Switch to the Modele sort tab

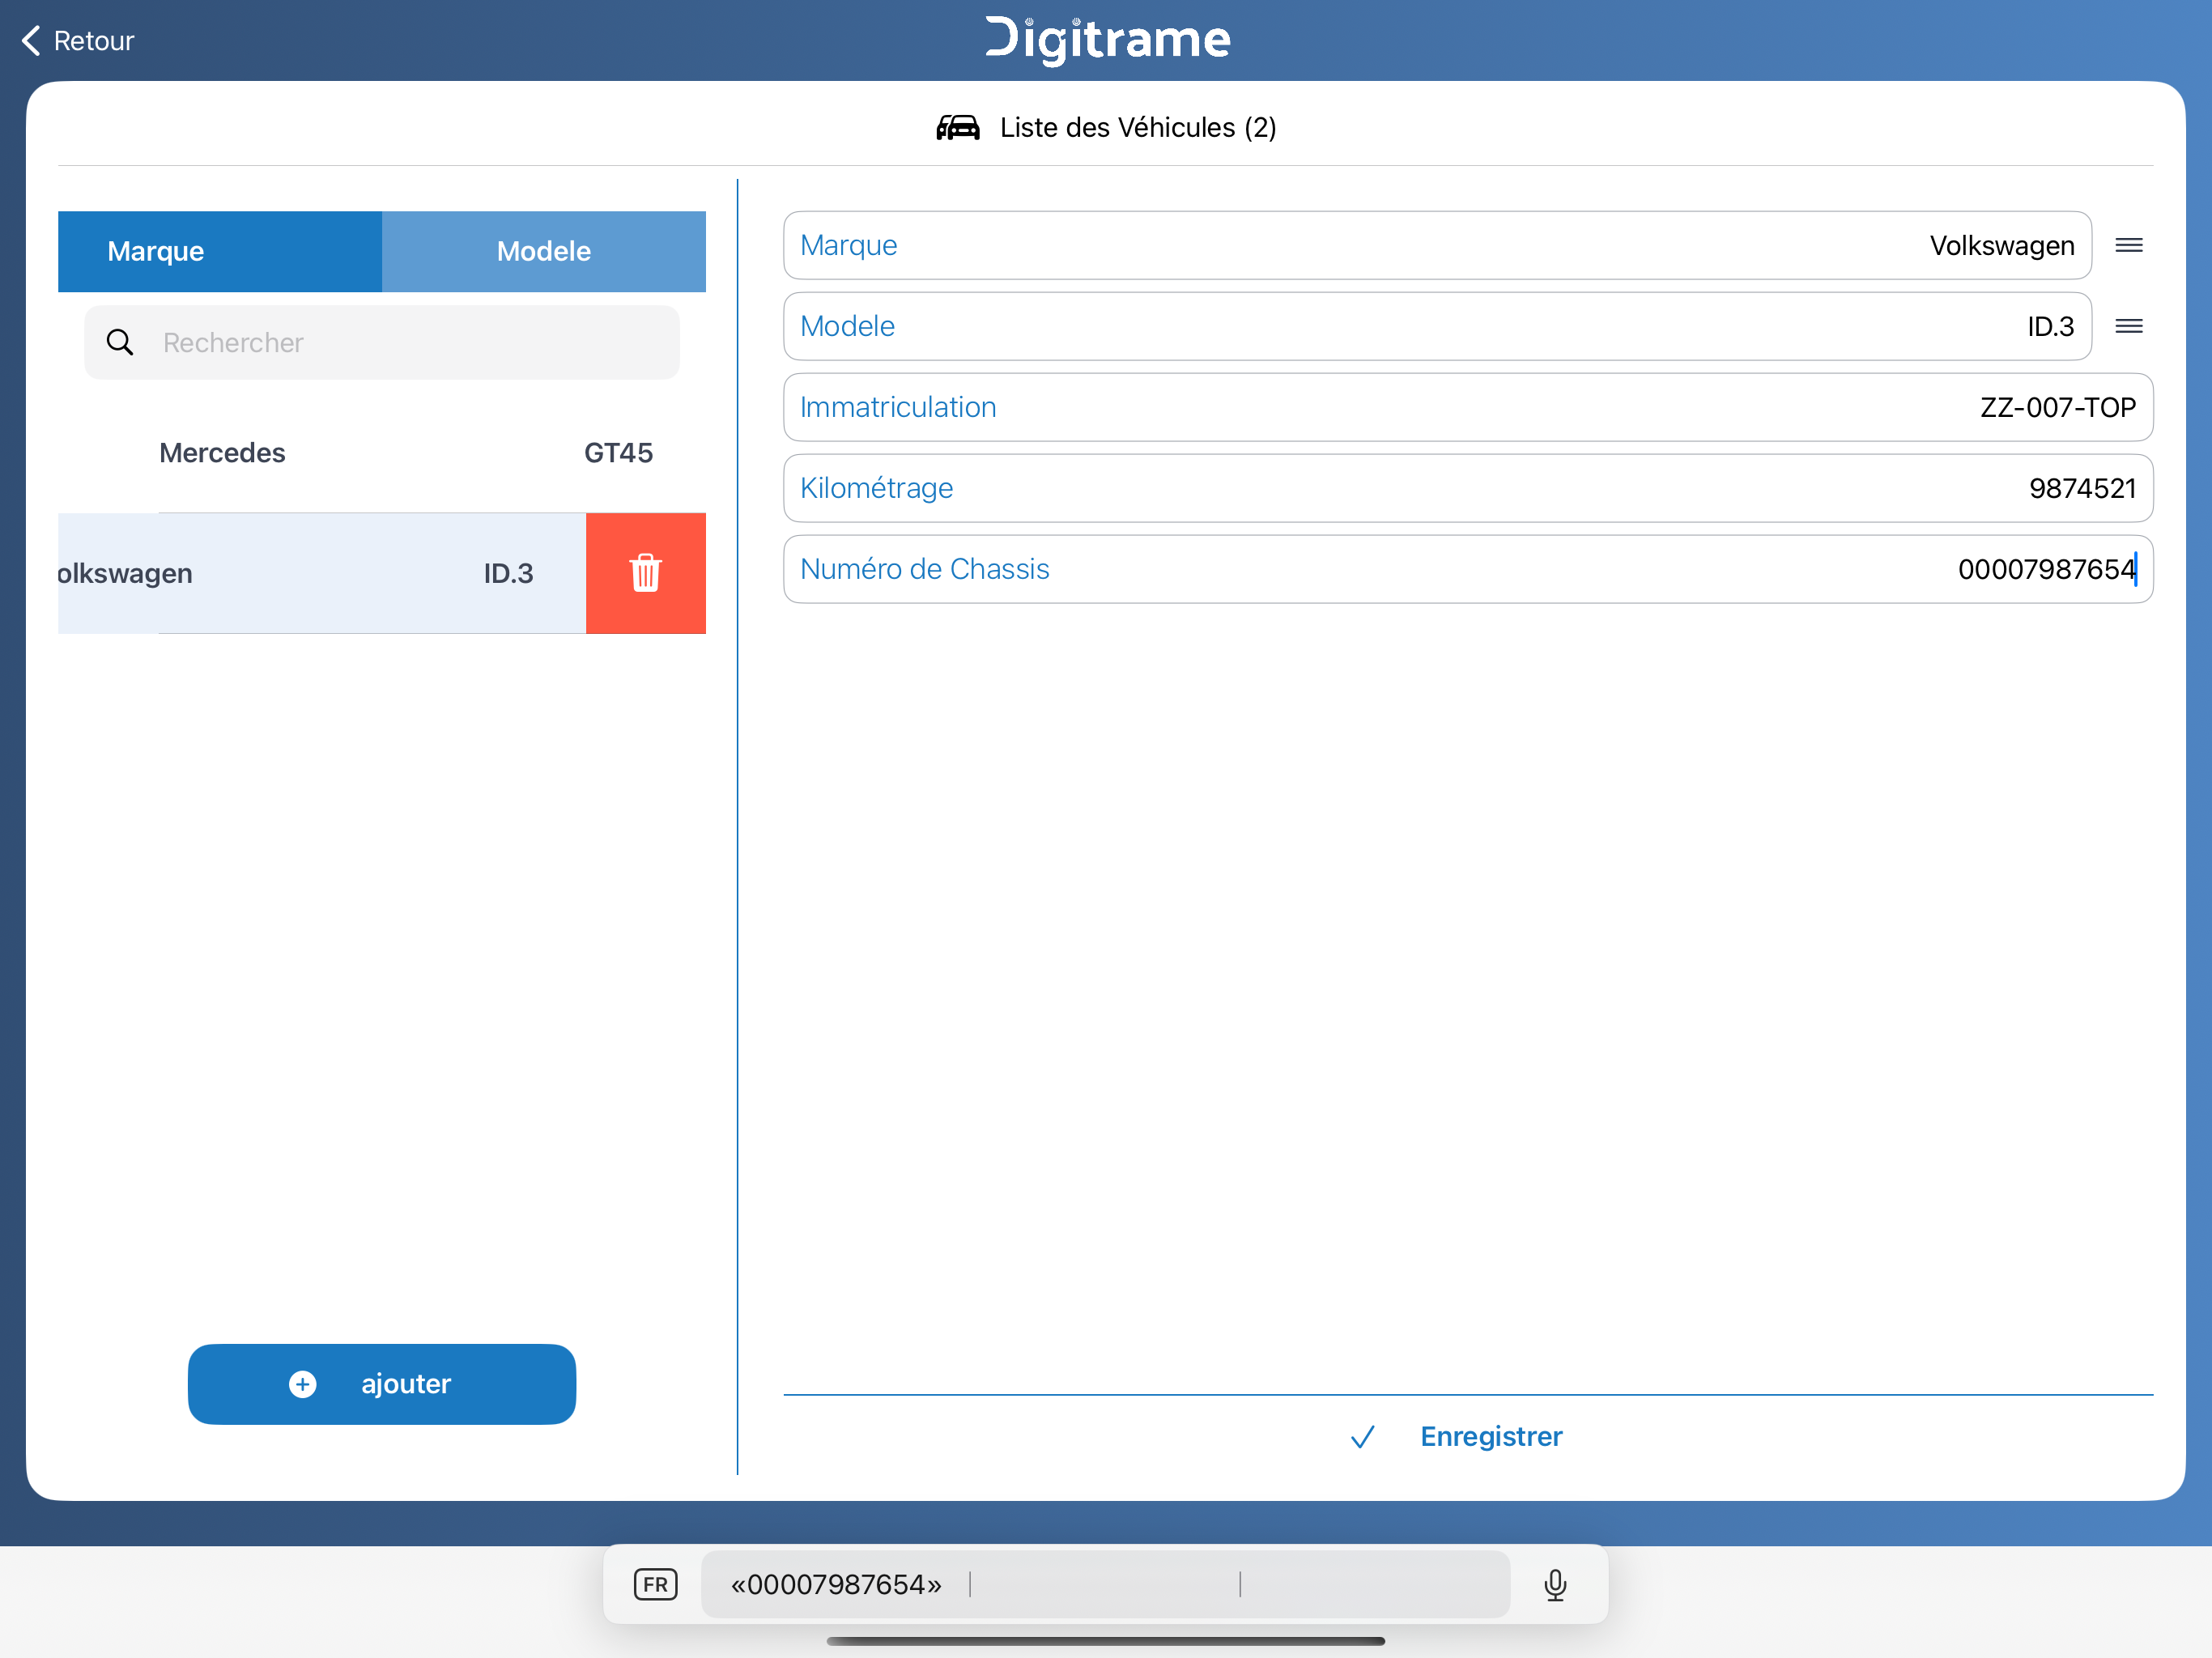[x=544, y=251]
